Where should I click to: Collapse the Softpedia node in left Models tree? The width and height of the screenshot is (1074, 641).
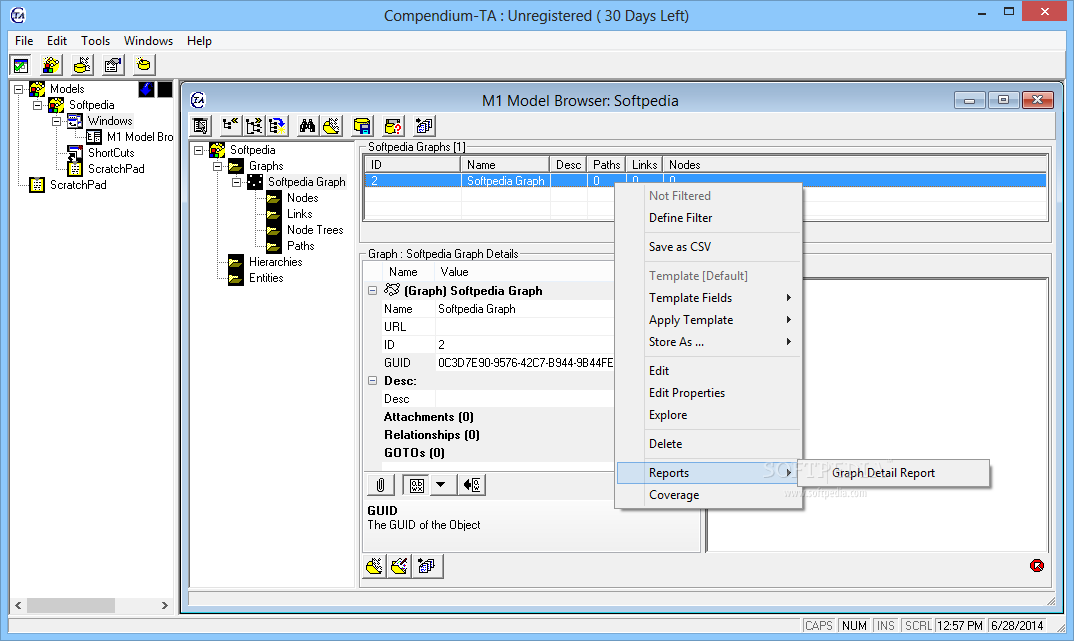(x=38, y=105)
